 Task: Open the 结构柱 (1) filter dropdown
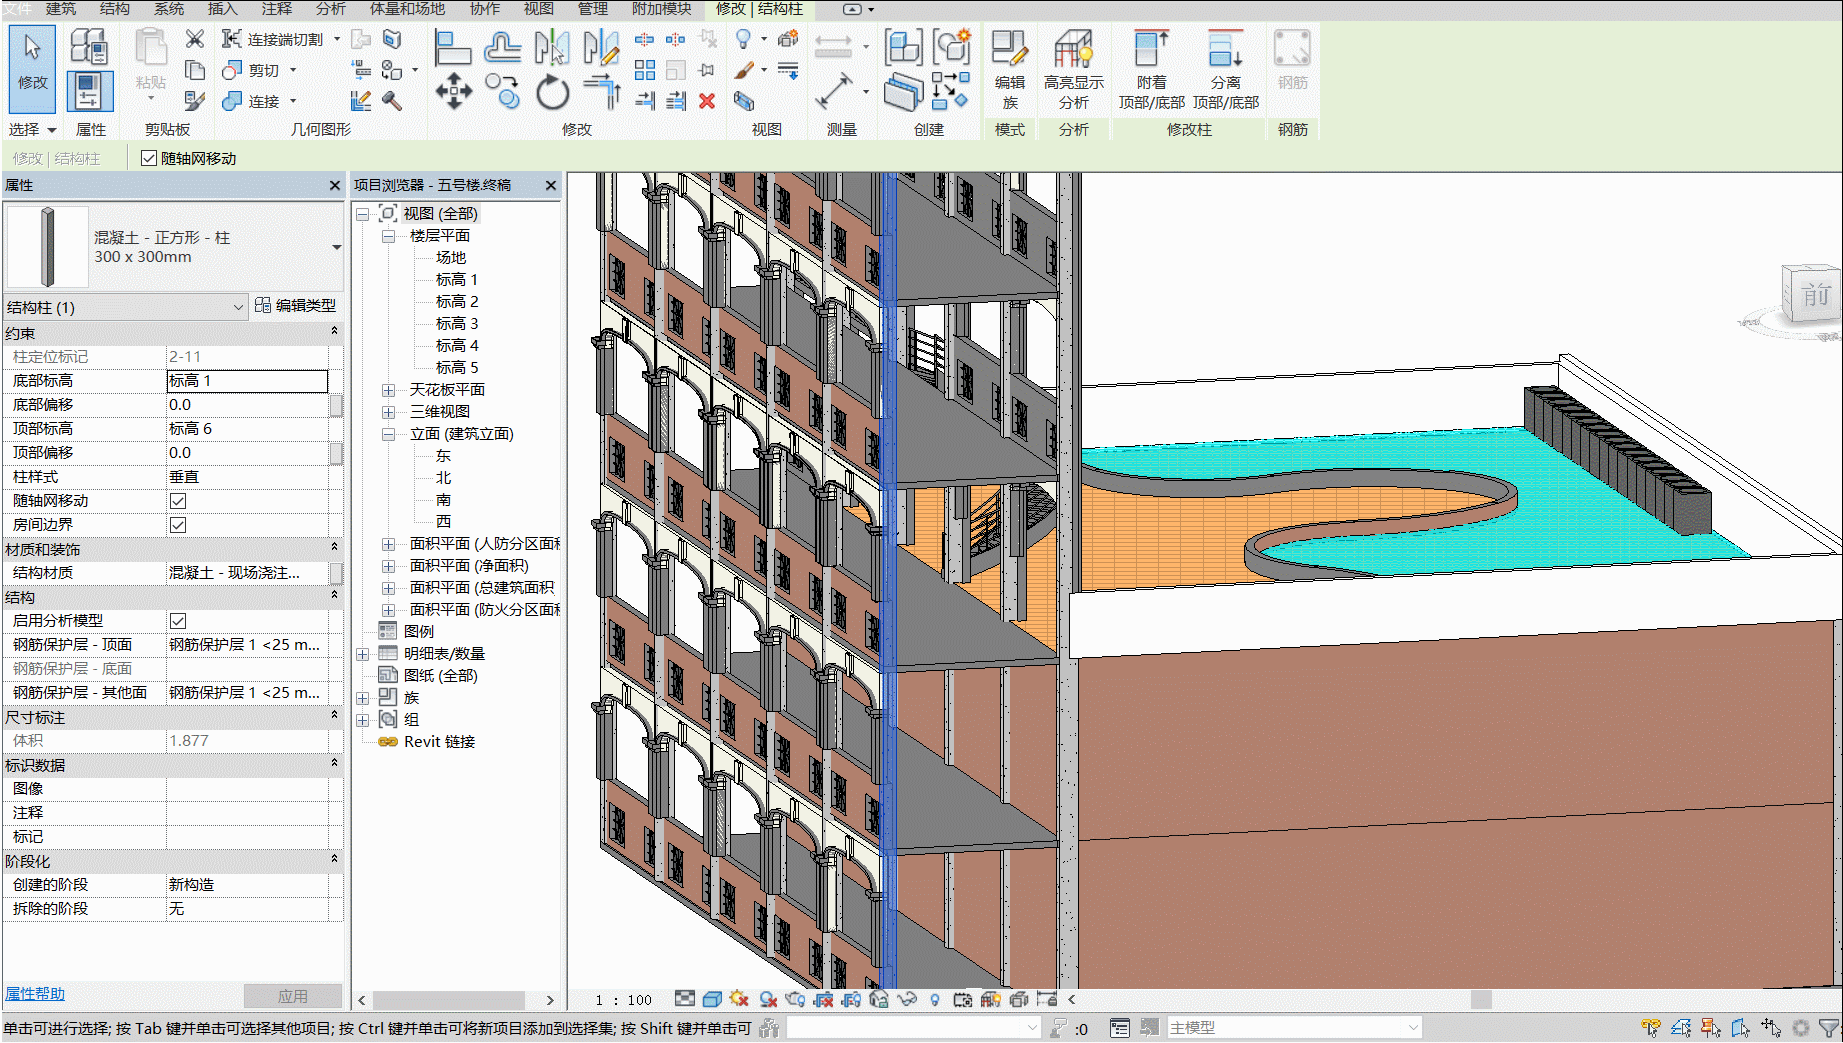[x=125, y=307]
